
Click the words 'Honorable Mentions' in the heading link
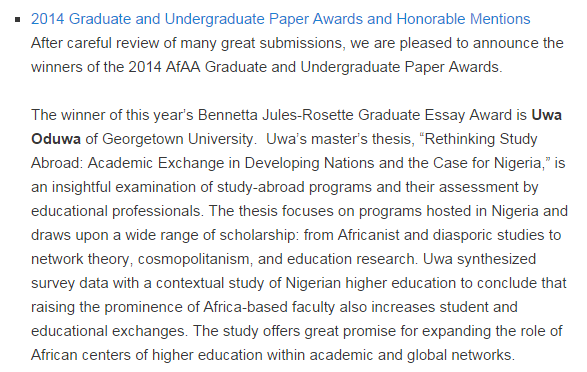click(463, 19)
